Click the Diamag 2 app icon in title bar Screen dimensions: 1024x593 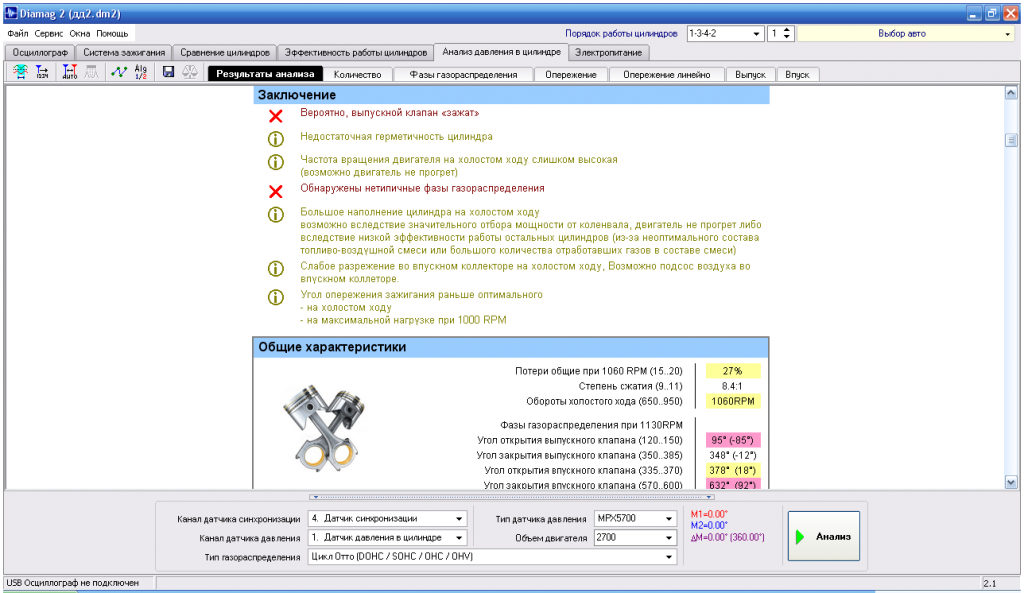click(11, 13)
